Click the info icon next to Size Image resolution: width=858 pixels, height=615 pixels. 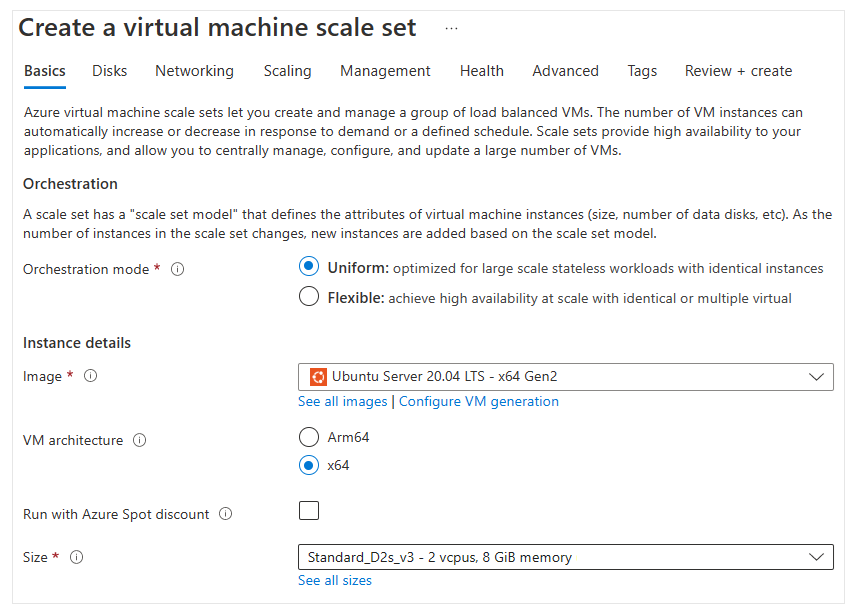click(x=77, y=557)
